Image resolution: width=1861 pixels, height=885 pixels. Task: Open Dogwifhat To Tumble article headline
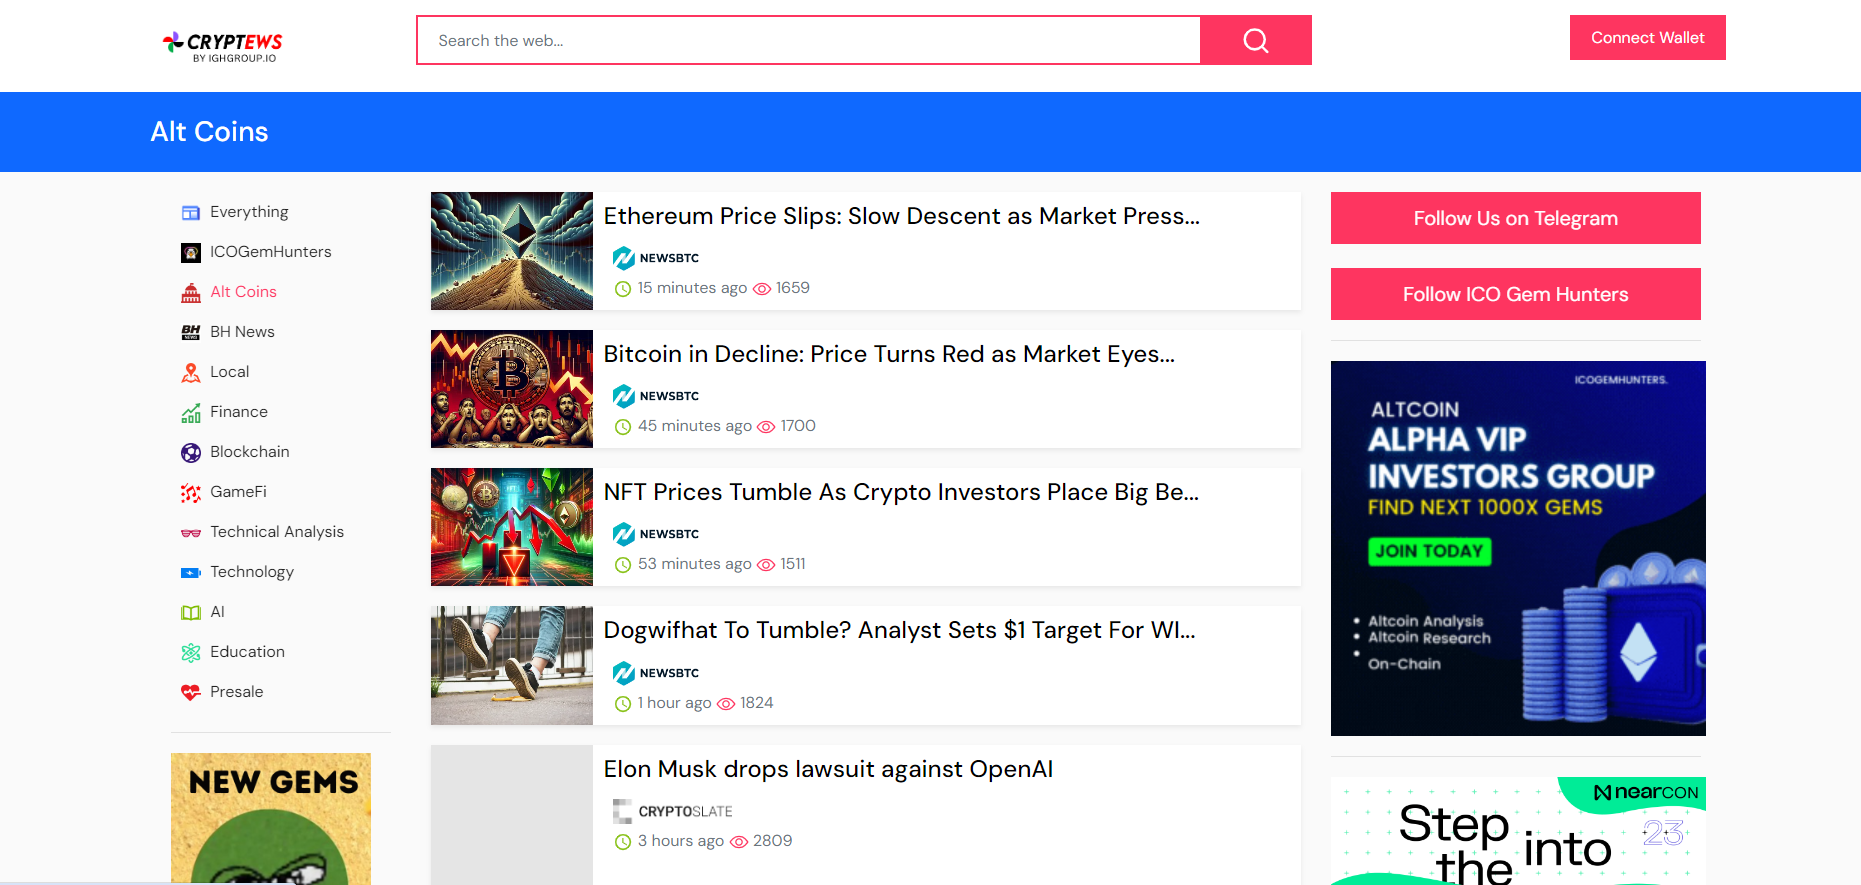click(x=899, y=630)
